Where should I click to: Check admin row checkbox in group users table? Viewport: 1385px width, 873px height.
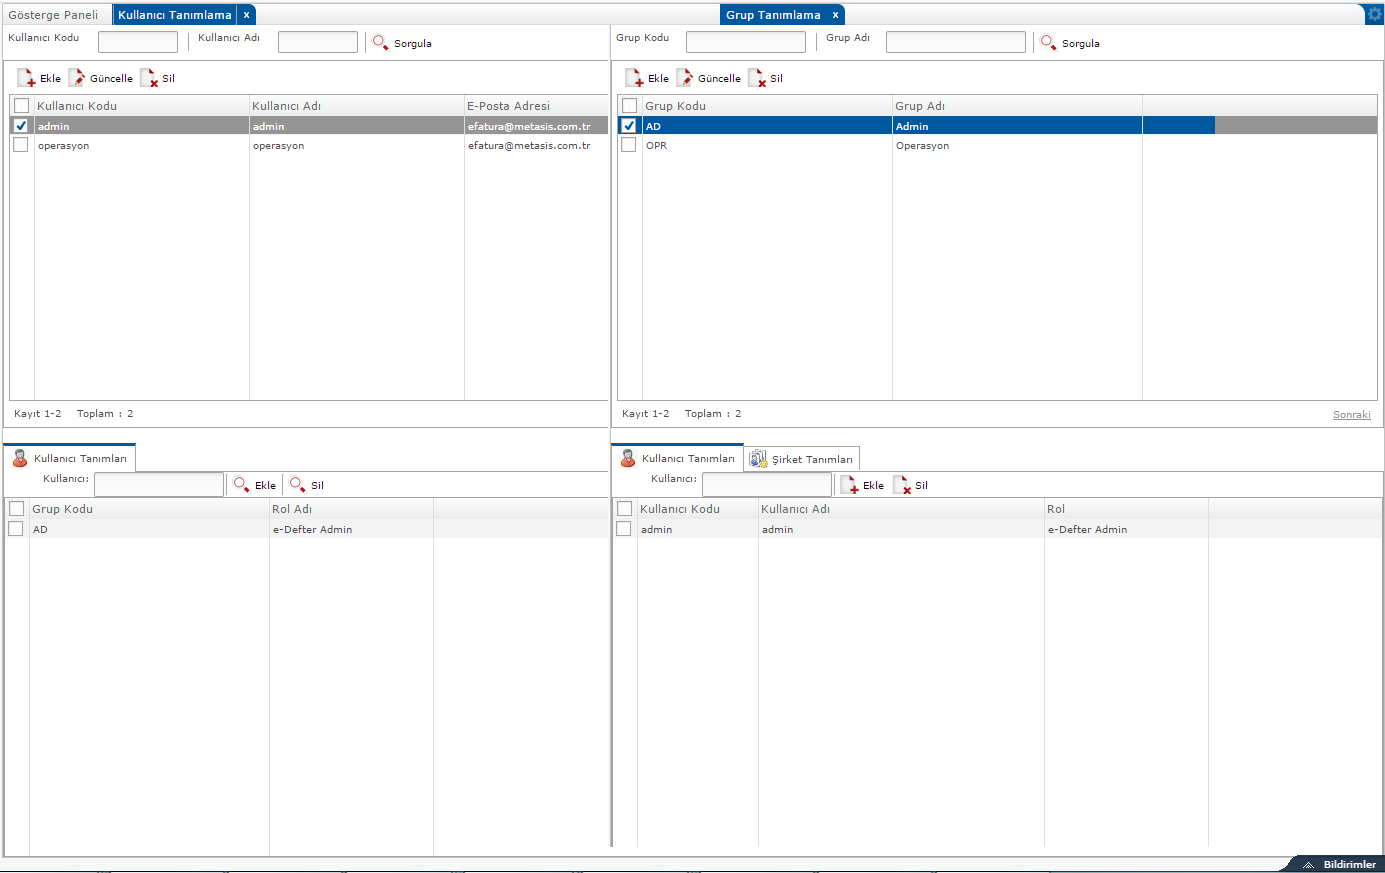624,529
